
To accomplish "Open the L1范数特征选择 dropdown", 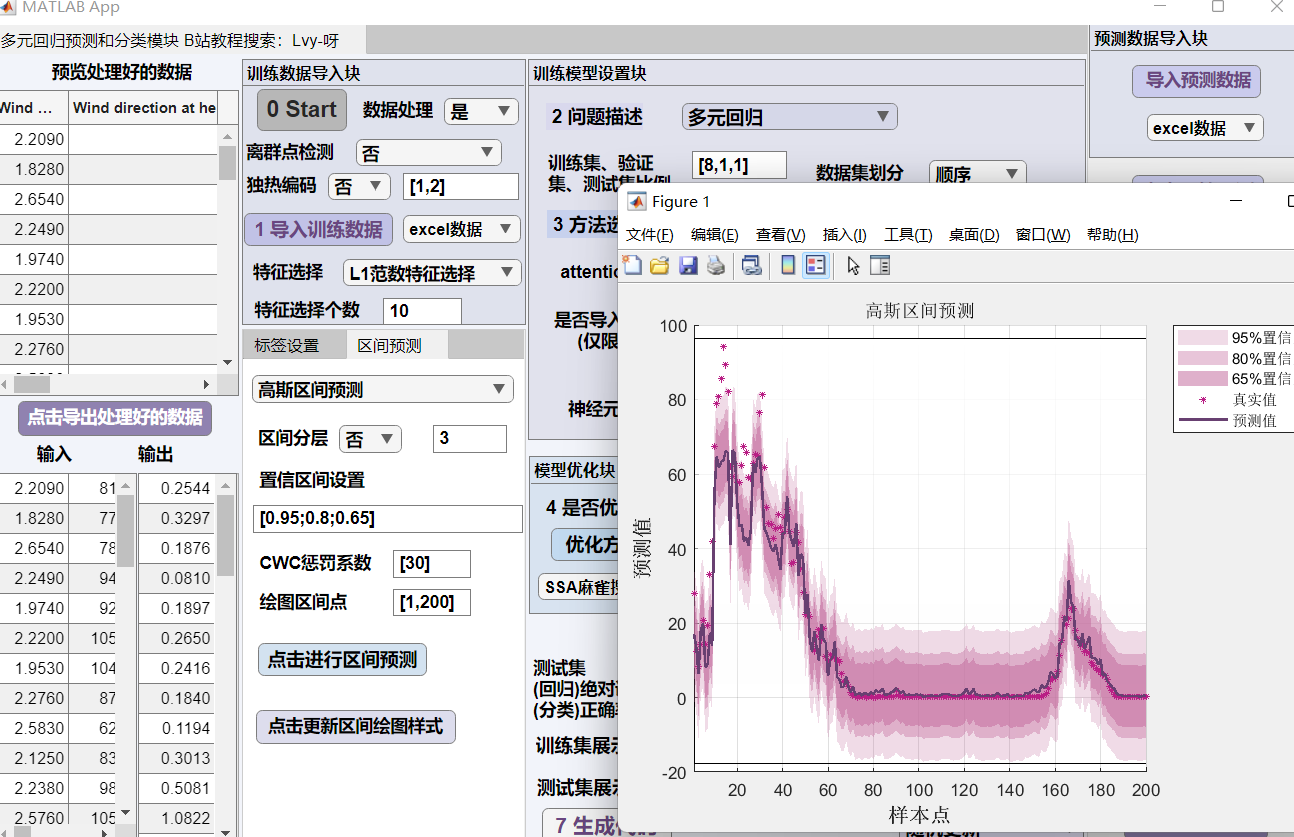I will point(431,273).
